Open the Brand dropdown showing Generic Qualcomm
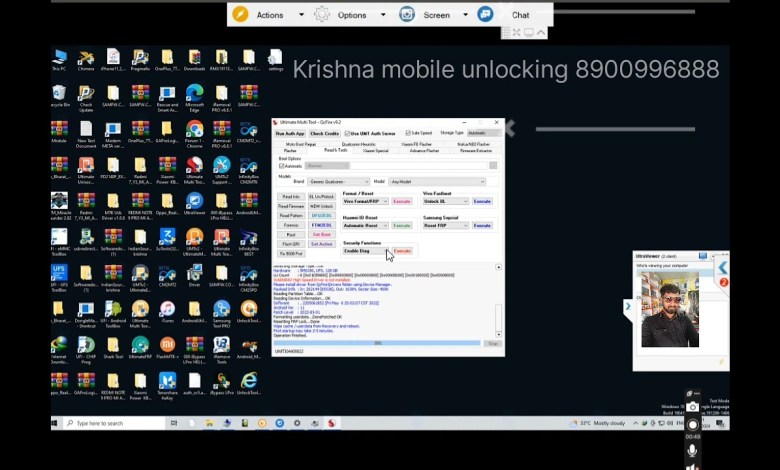Image resolution: width=780 pixels, height=470 pixels. point(338,182)
